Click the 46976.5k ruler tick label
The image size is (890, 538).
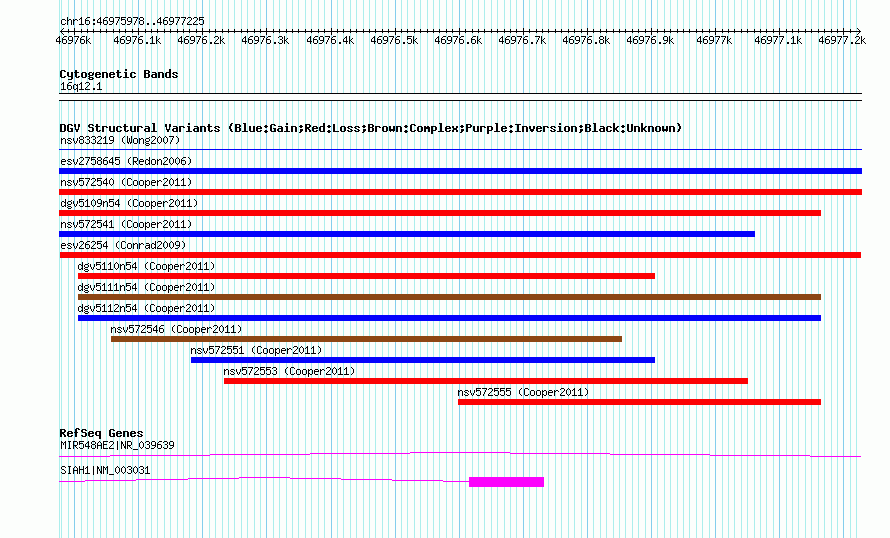394,40
